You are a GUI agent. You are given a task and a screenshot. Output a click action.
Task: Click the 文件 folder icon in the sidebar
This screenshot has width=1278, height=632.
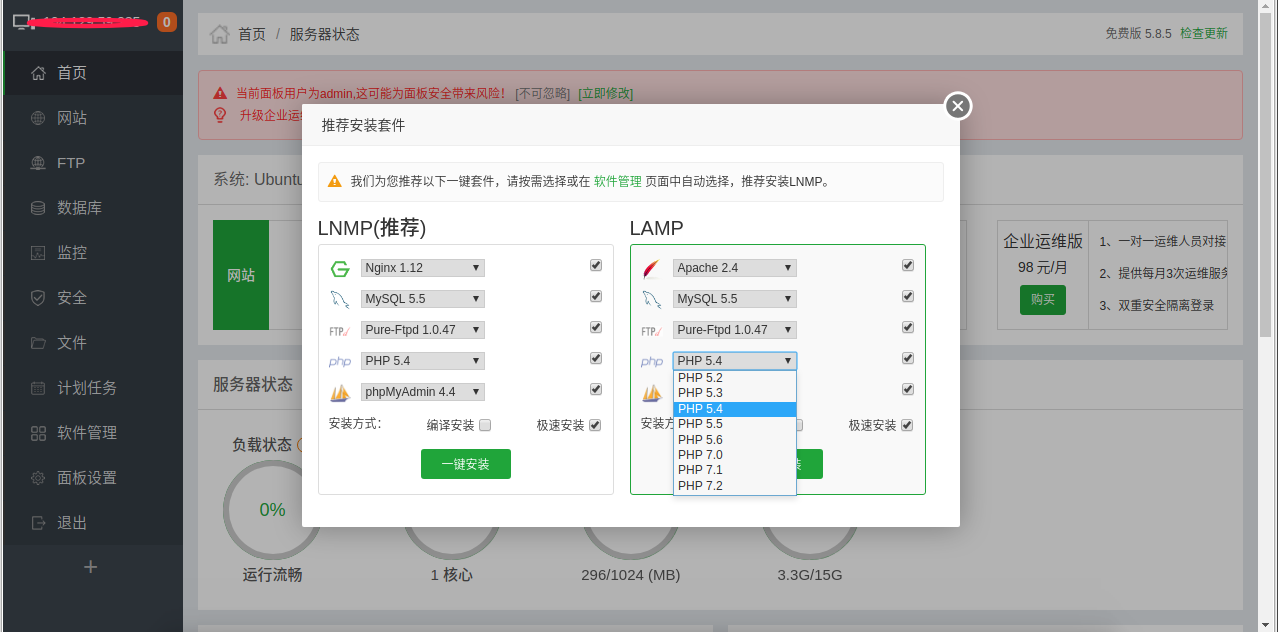click(x=39, y=343)
